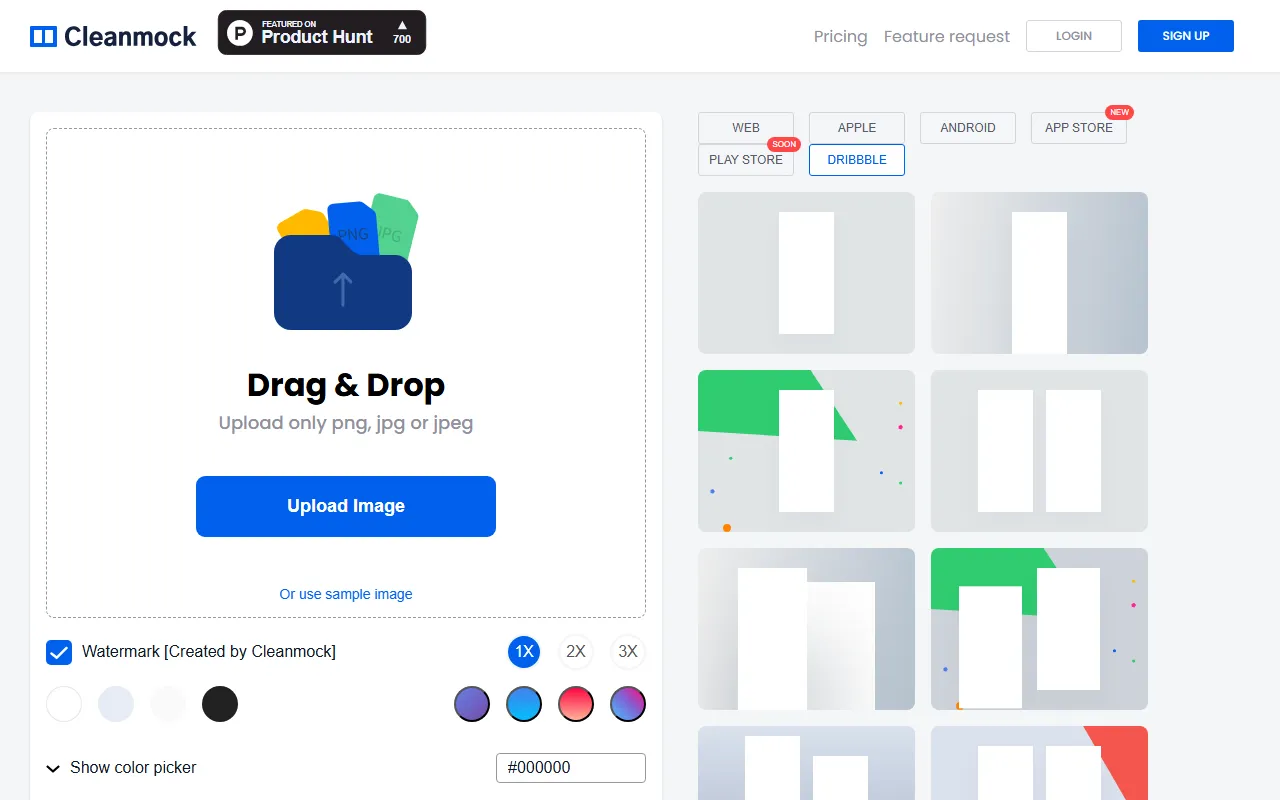Click the folder upload illustration

[x=343, y=263]
